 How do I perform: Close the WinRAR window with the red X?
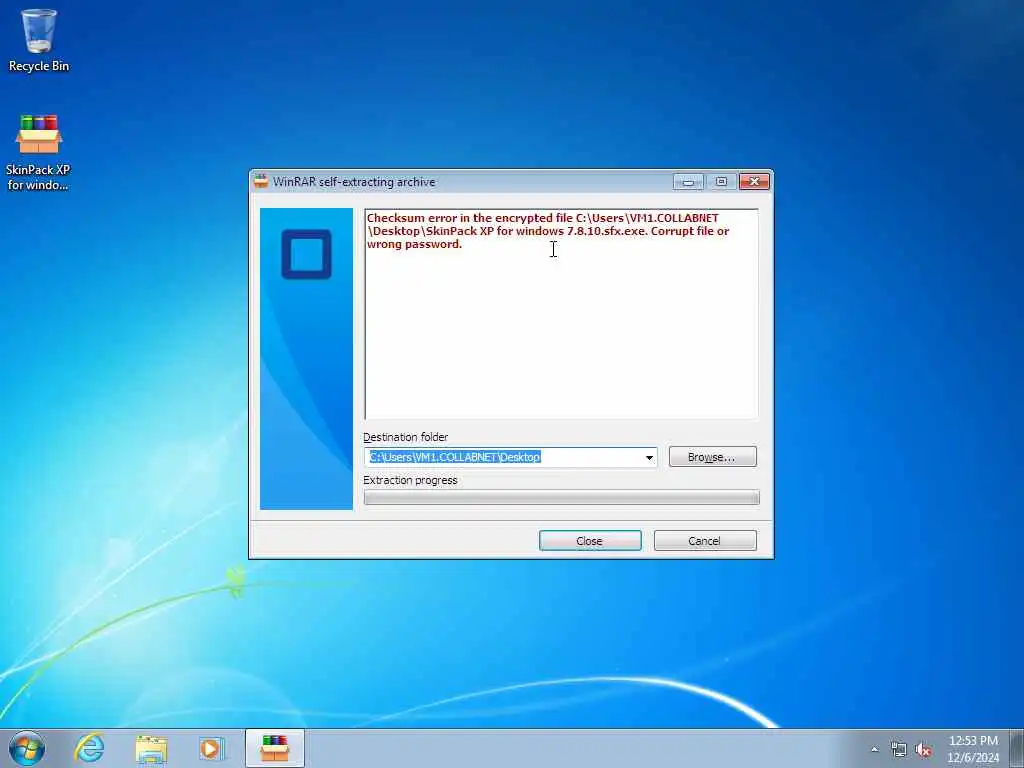754,182
